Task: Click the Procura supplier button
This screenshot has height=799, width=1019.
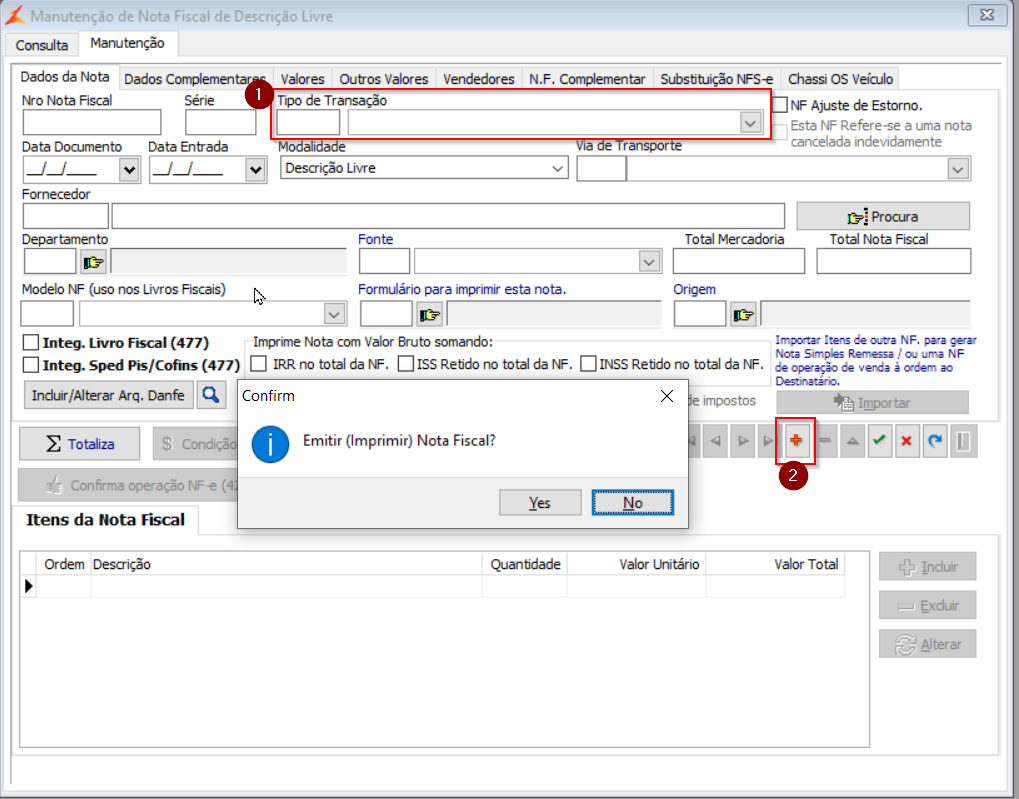Action: tap(883, 216)
